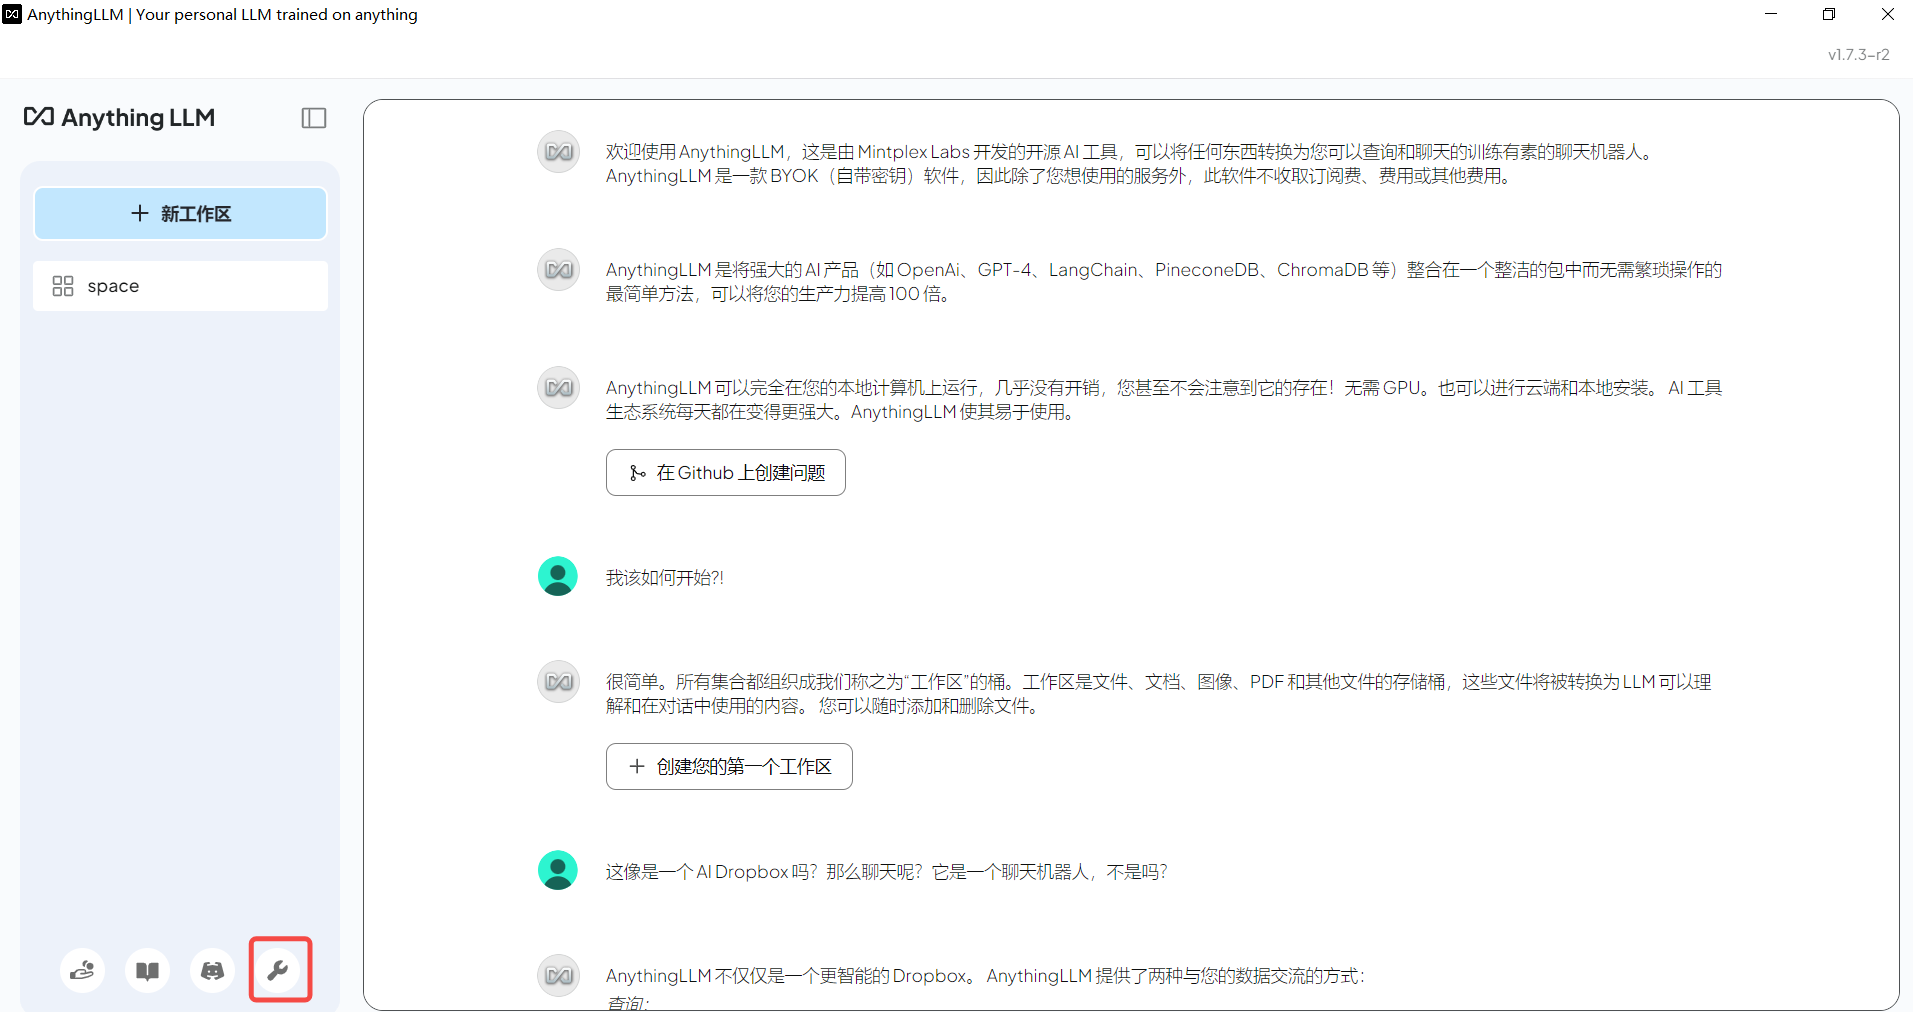Click the message text 我该如何开始?!

[665, 578]
